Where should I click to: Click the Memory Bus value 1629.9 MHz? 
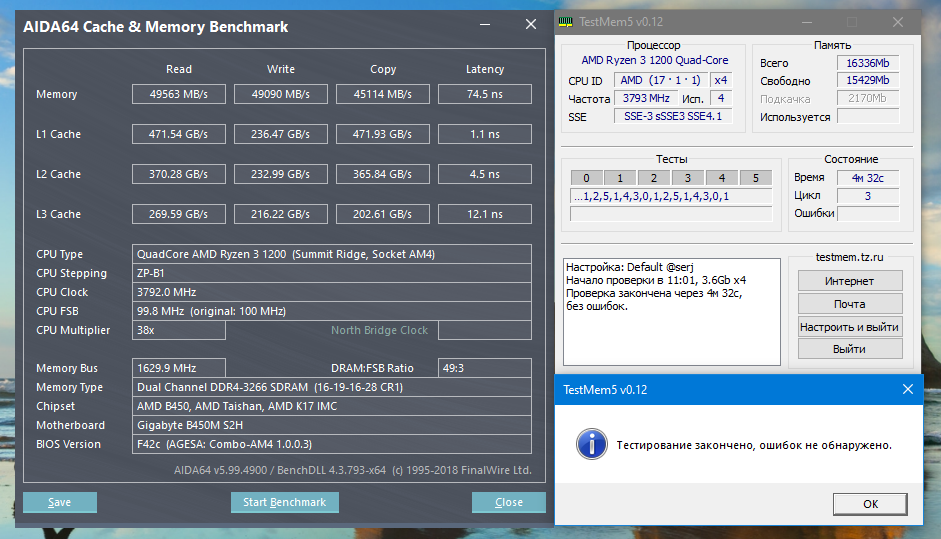[179, 368]
